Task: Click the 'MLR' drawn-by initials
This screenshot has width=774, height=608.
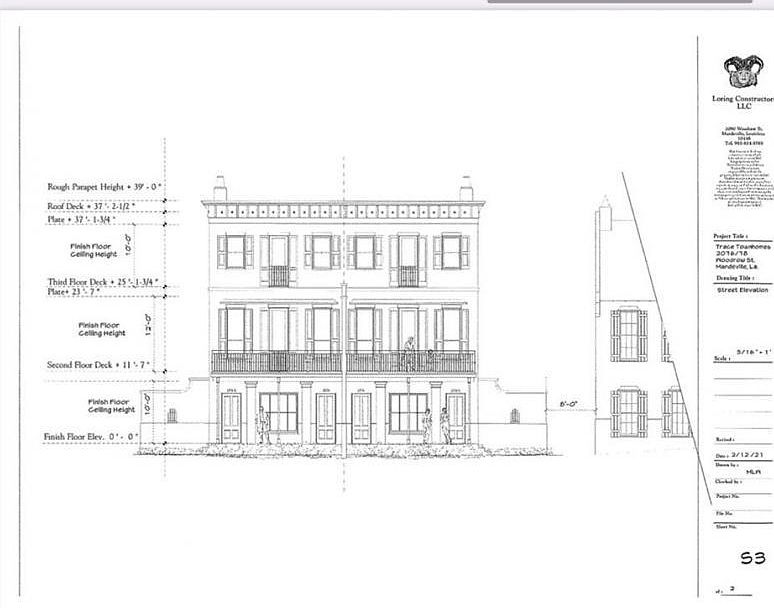Action: [753, 472]
